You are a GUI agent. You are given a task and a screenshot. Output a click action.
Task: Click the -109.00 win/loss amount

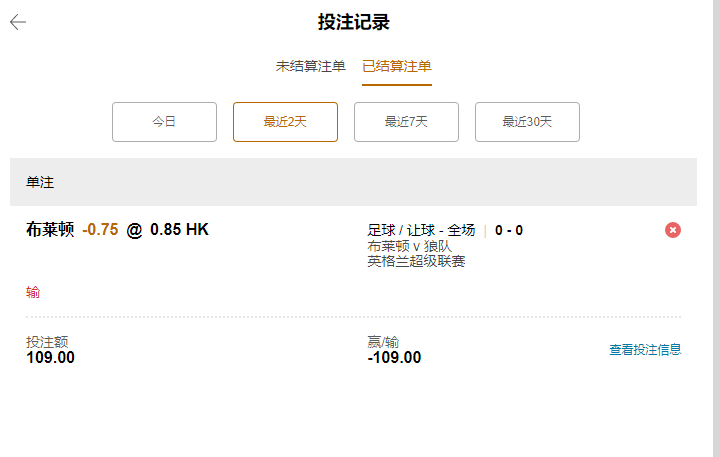tap(394, 358)
